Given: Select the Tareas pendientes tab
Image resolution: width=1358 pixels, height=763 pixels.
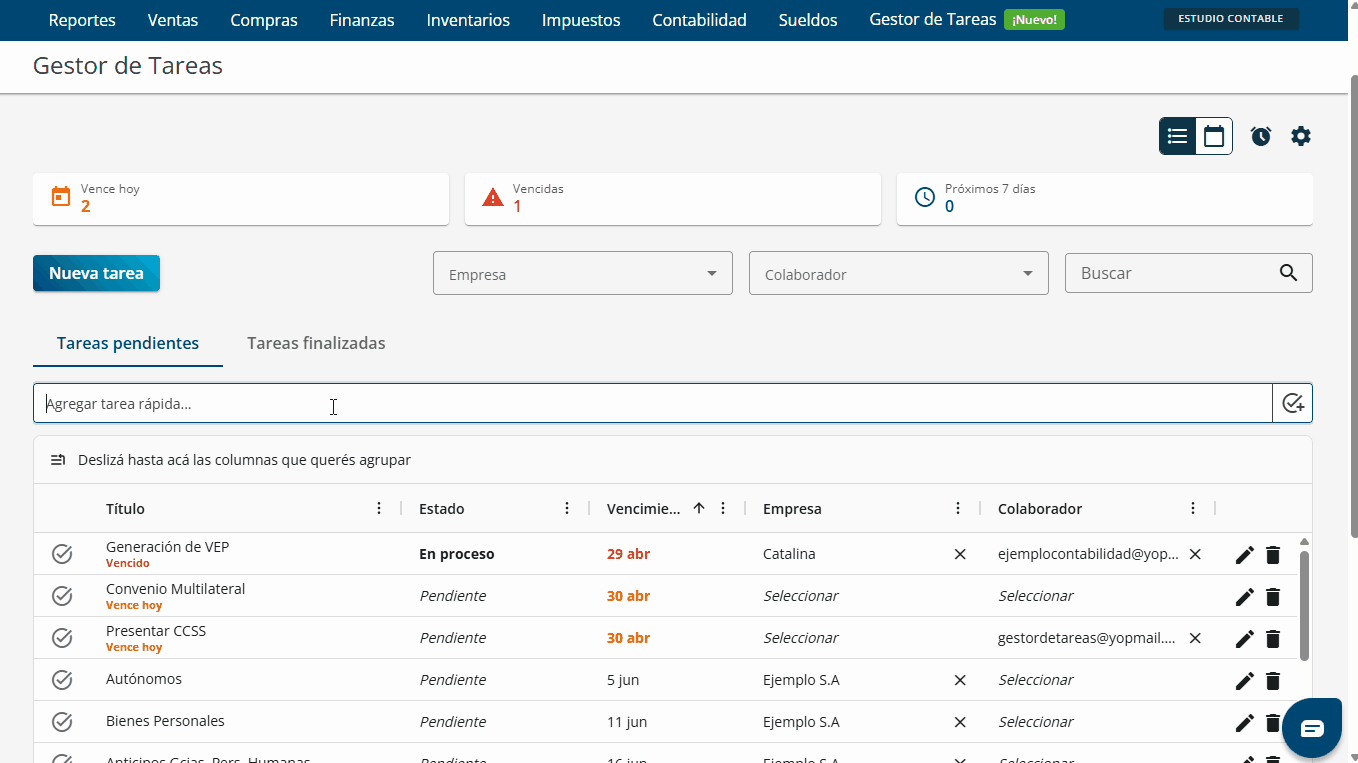Looking at the screenshot, I should (x=128, y=343).
